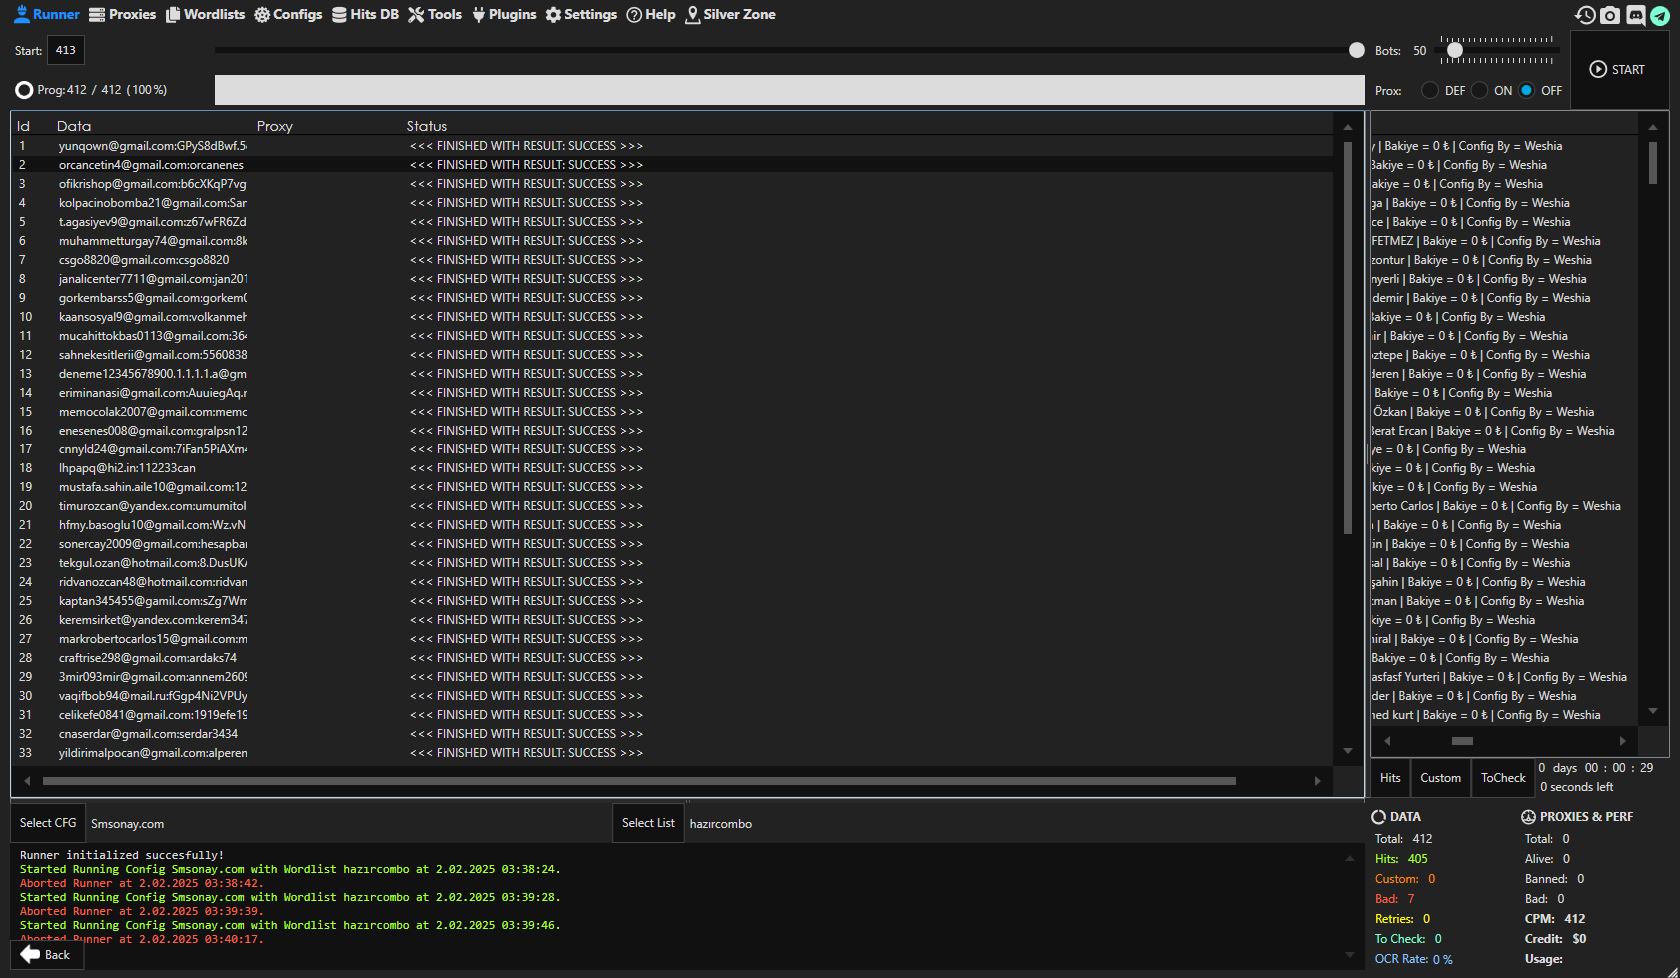Click the Plugins plug icon
This screenshot has height=978, width=1680.
(478, 14)
